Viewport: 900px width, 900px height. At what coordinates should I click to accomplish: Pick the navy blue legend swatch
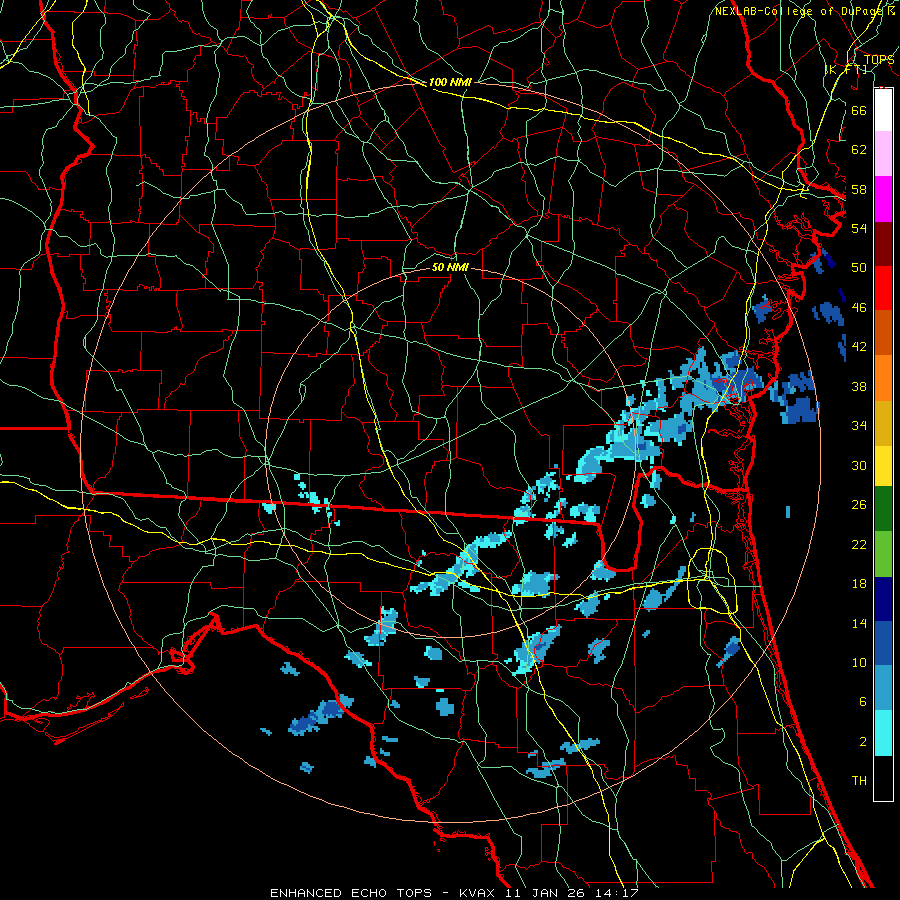tap(883, 599)
